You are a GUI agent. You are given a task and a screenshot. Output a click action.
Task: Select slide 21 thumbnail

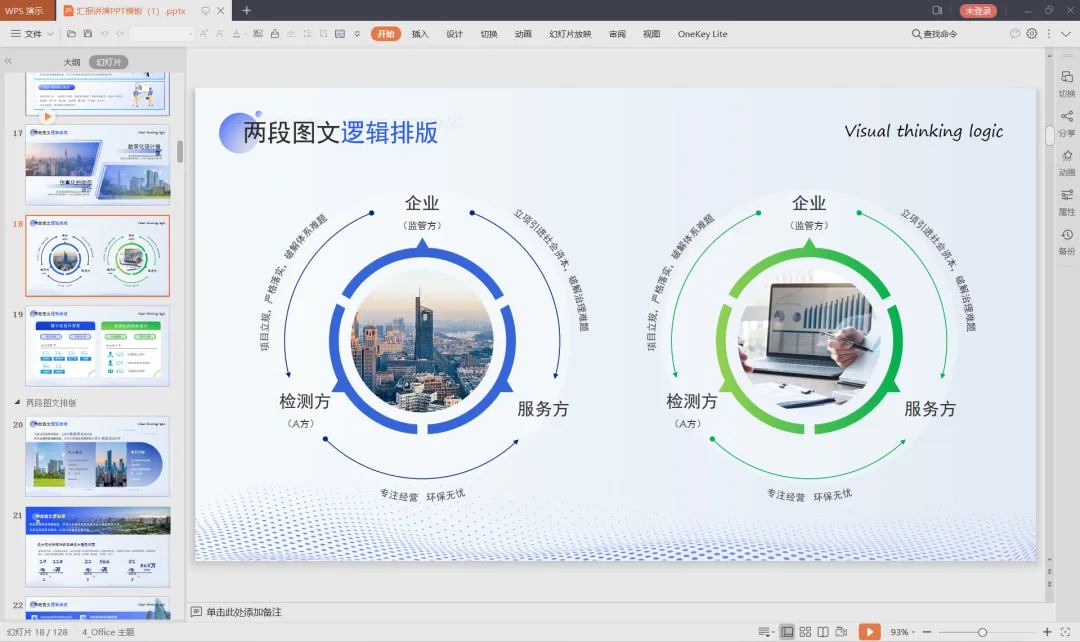click(x=98, y=547)
